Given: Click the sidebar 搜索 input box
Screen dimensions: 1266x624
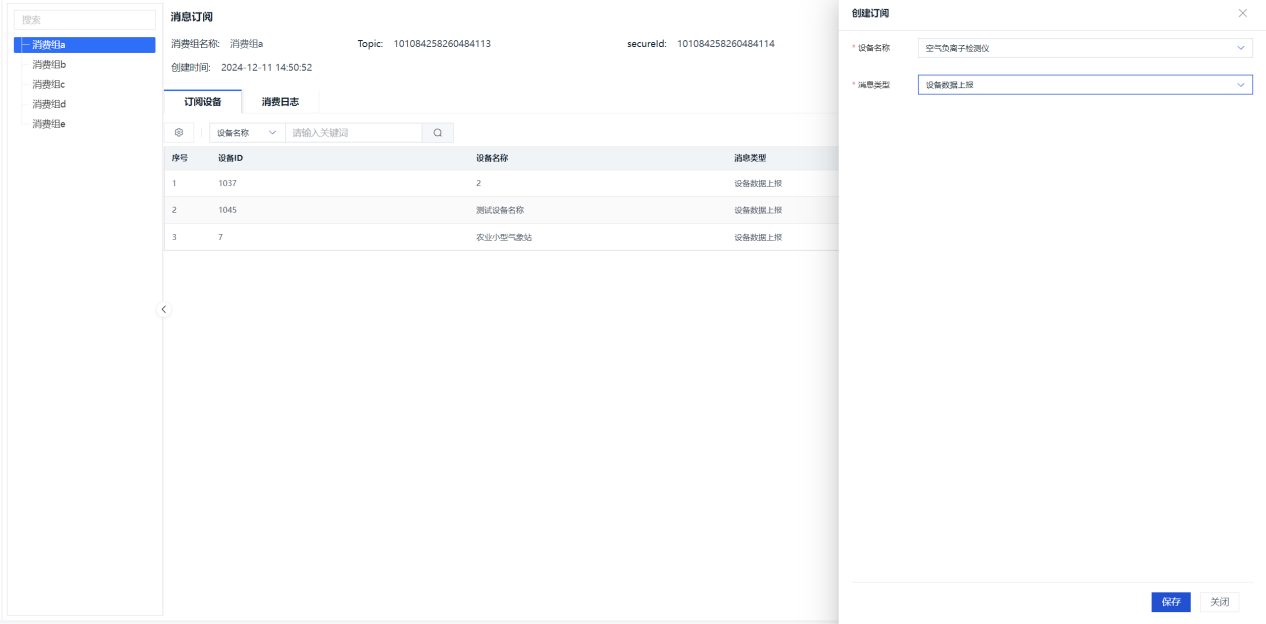Looking at the screenshot, I should [x=84, y=20].
